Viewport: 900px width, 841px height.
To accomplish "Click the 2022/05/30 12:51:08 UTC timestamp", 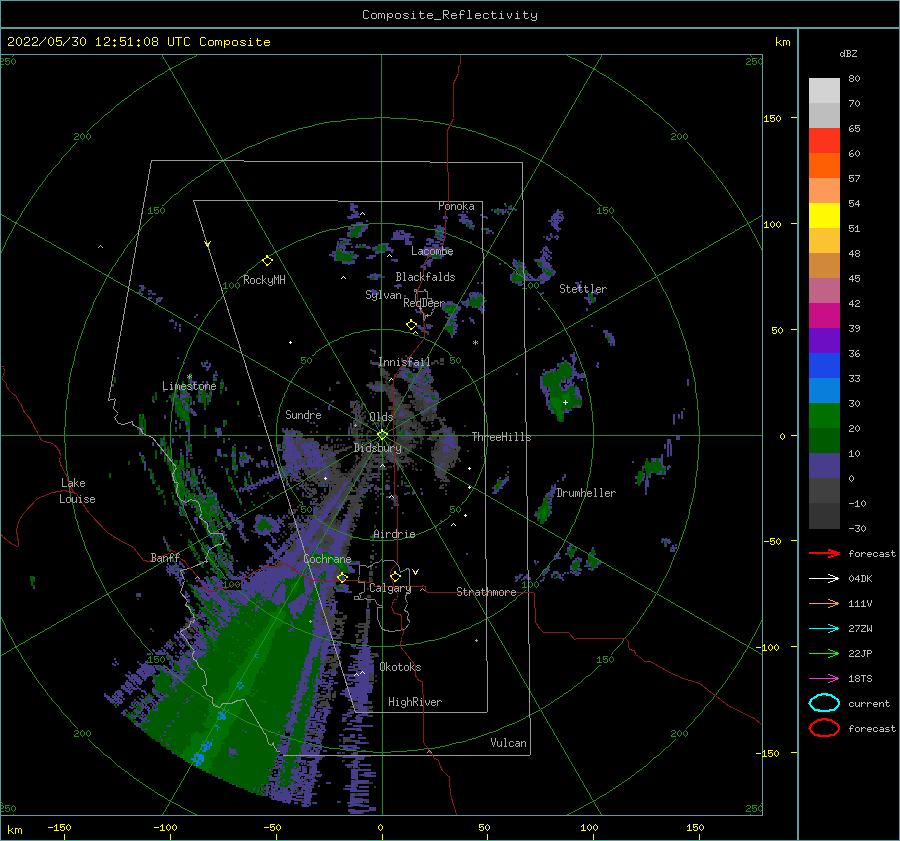I will point(99,42).
